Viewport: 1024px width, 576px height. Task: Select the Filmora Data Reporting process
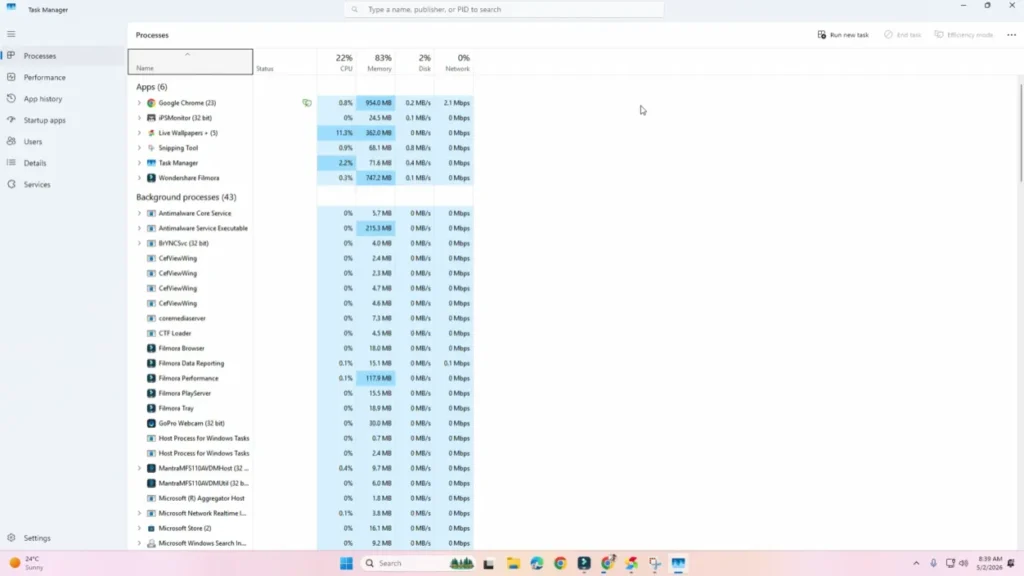pos(301,363)
